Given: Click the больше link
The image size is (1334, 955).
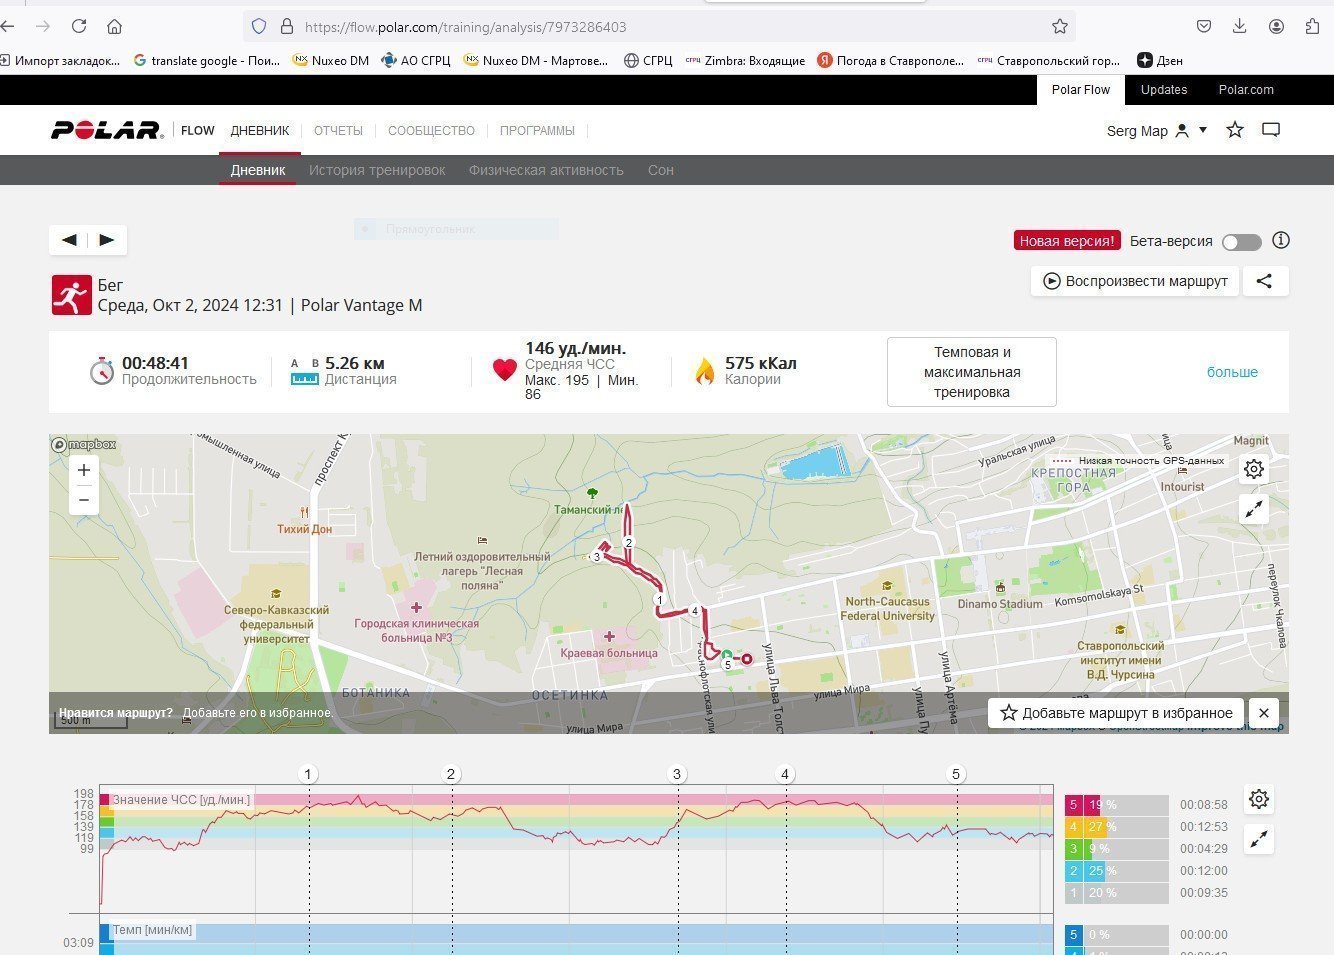Looking at the screenshot, I should (x=1232, y=372).
